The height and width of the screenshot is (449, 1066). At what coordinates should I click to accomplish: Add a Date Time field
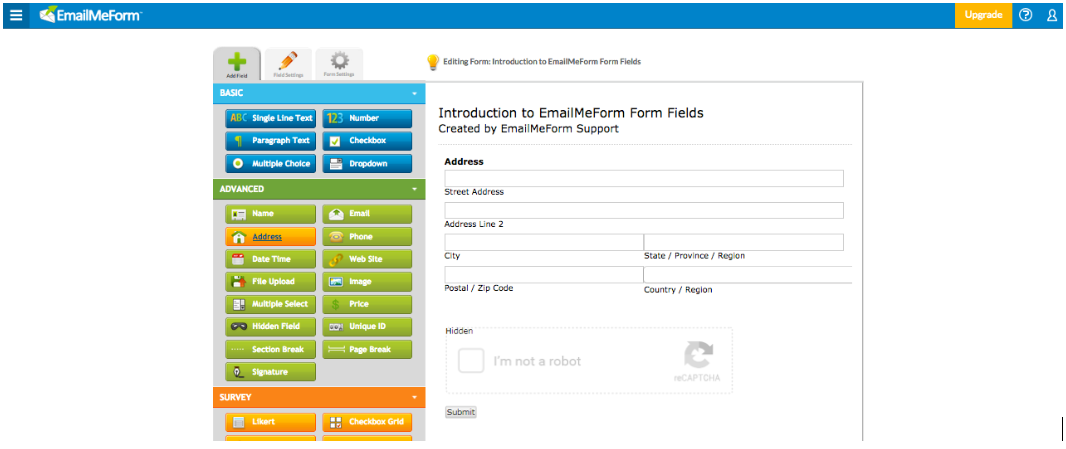pos(271,259)
